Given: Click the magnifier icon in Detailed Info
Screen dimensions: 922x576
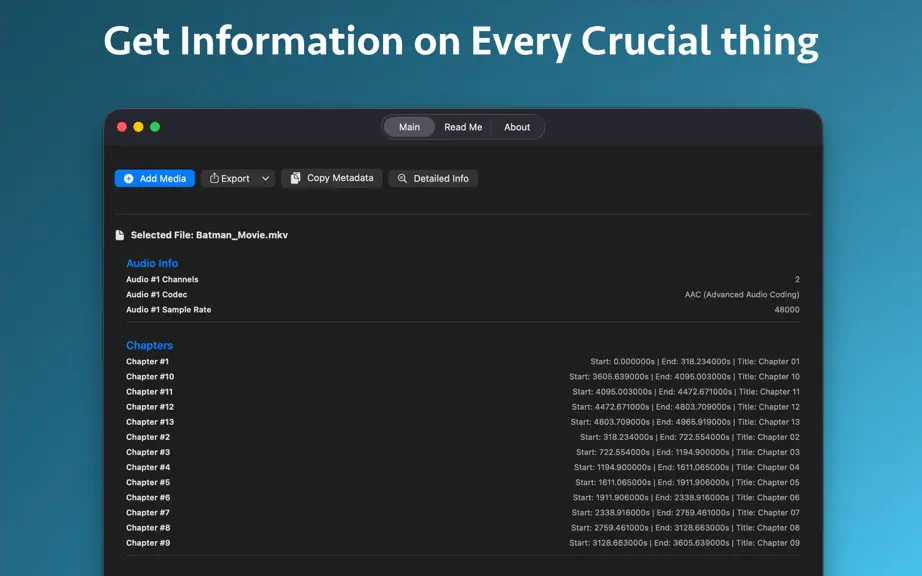Looking at the screenshot, I should point(402,179).
